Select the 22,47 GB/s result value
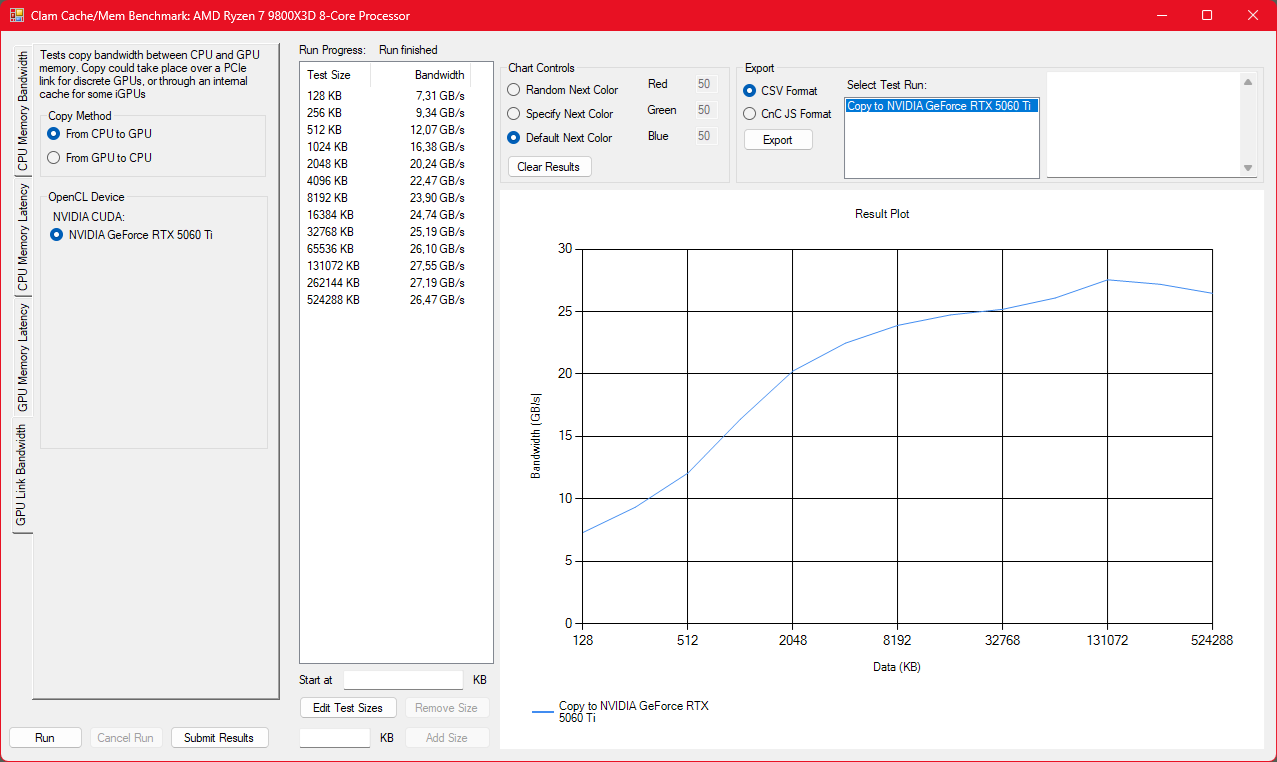This screenshot has height=762, width=1277. (437, 181)
